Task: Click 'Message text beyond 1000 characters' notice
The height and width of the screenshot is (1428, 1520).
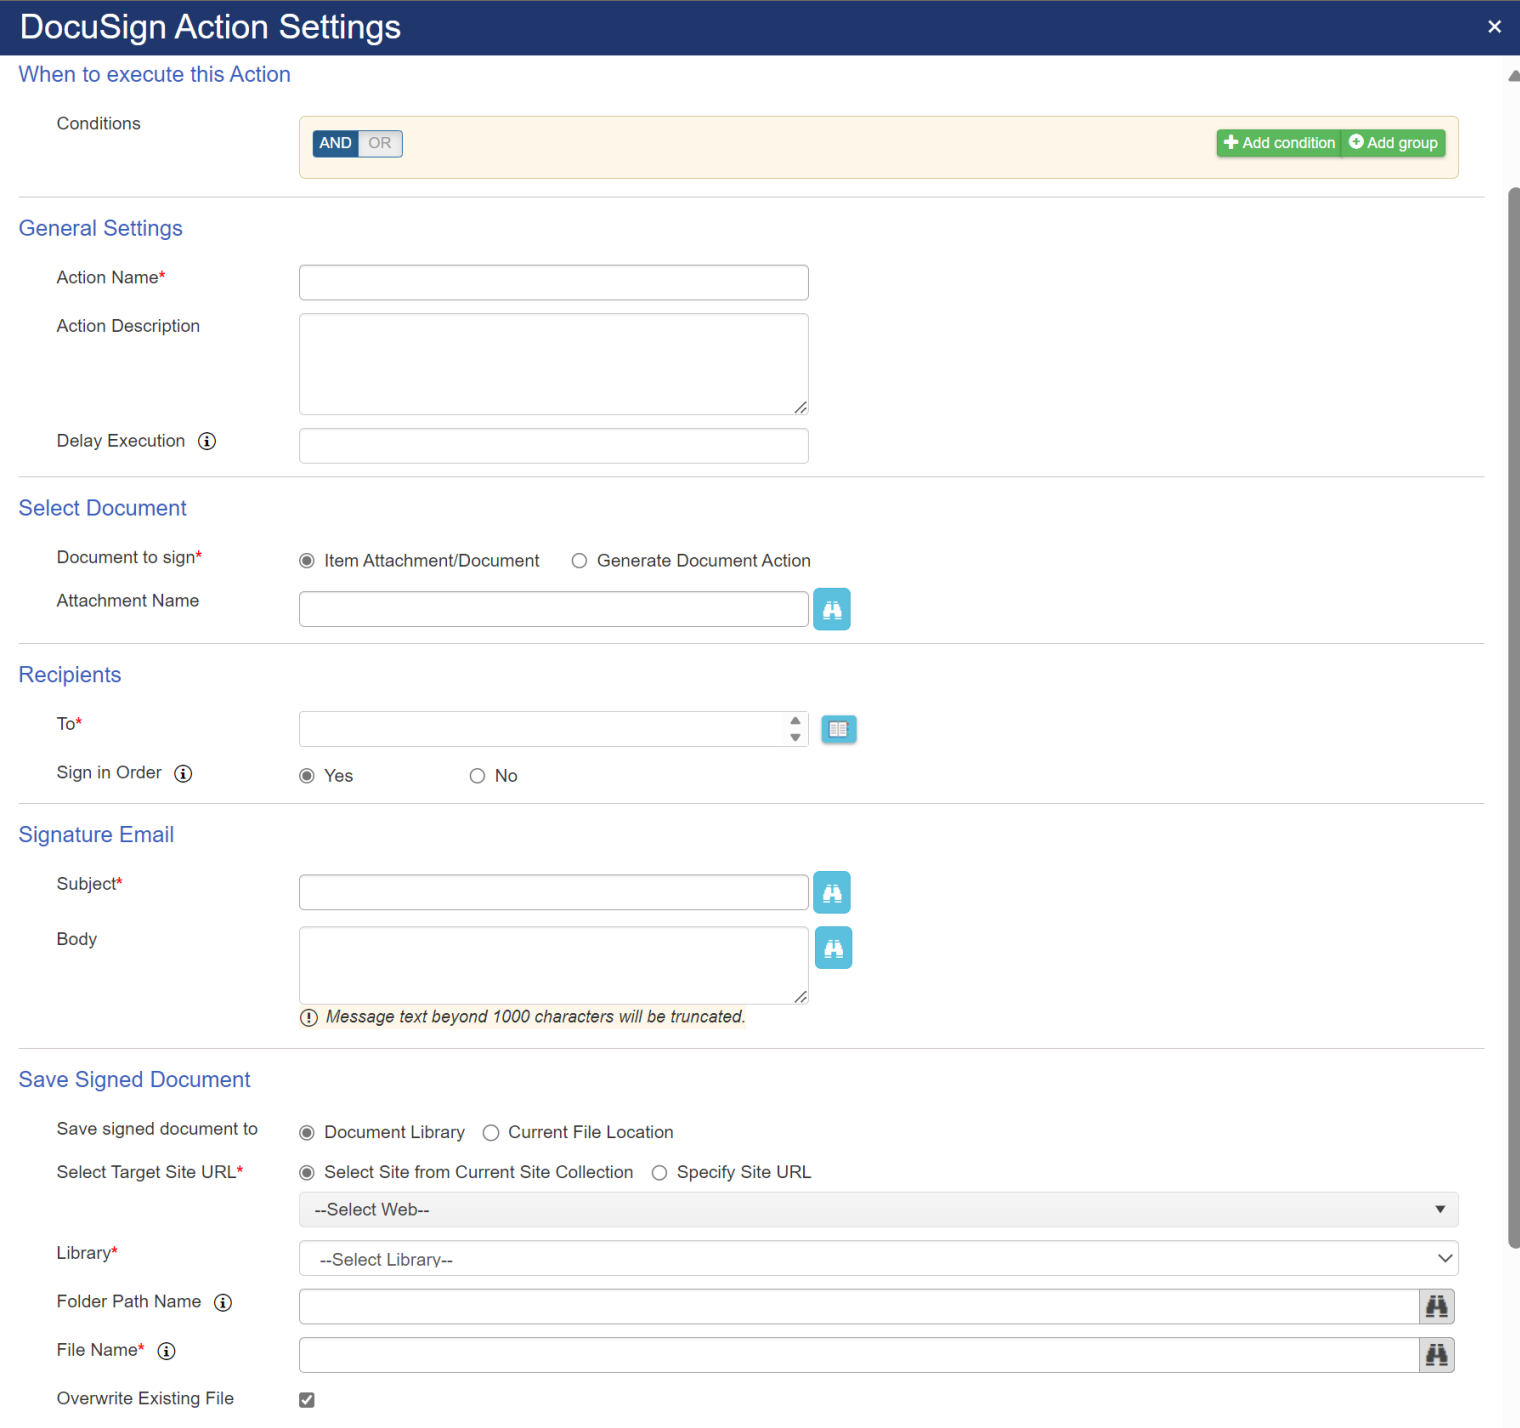Action: tap(523, 1017)
